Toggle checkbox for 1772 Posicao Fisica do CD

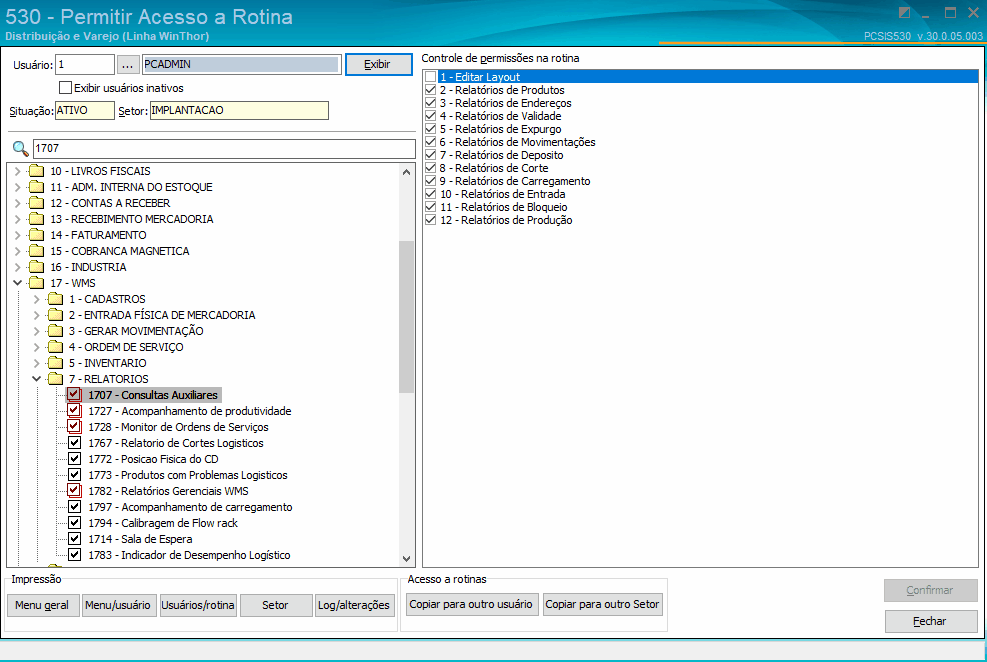74,459
